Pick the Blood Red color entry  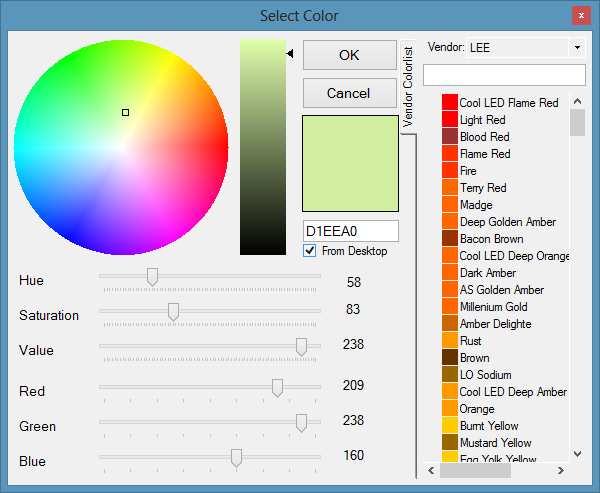pos(484,137)
